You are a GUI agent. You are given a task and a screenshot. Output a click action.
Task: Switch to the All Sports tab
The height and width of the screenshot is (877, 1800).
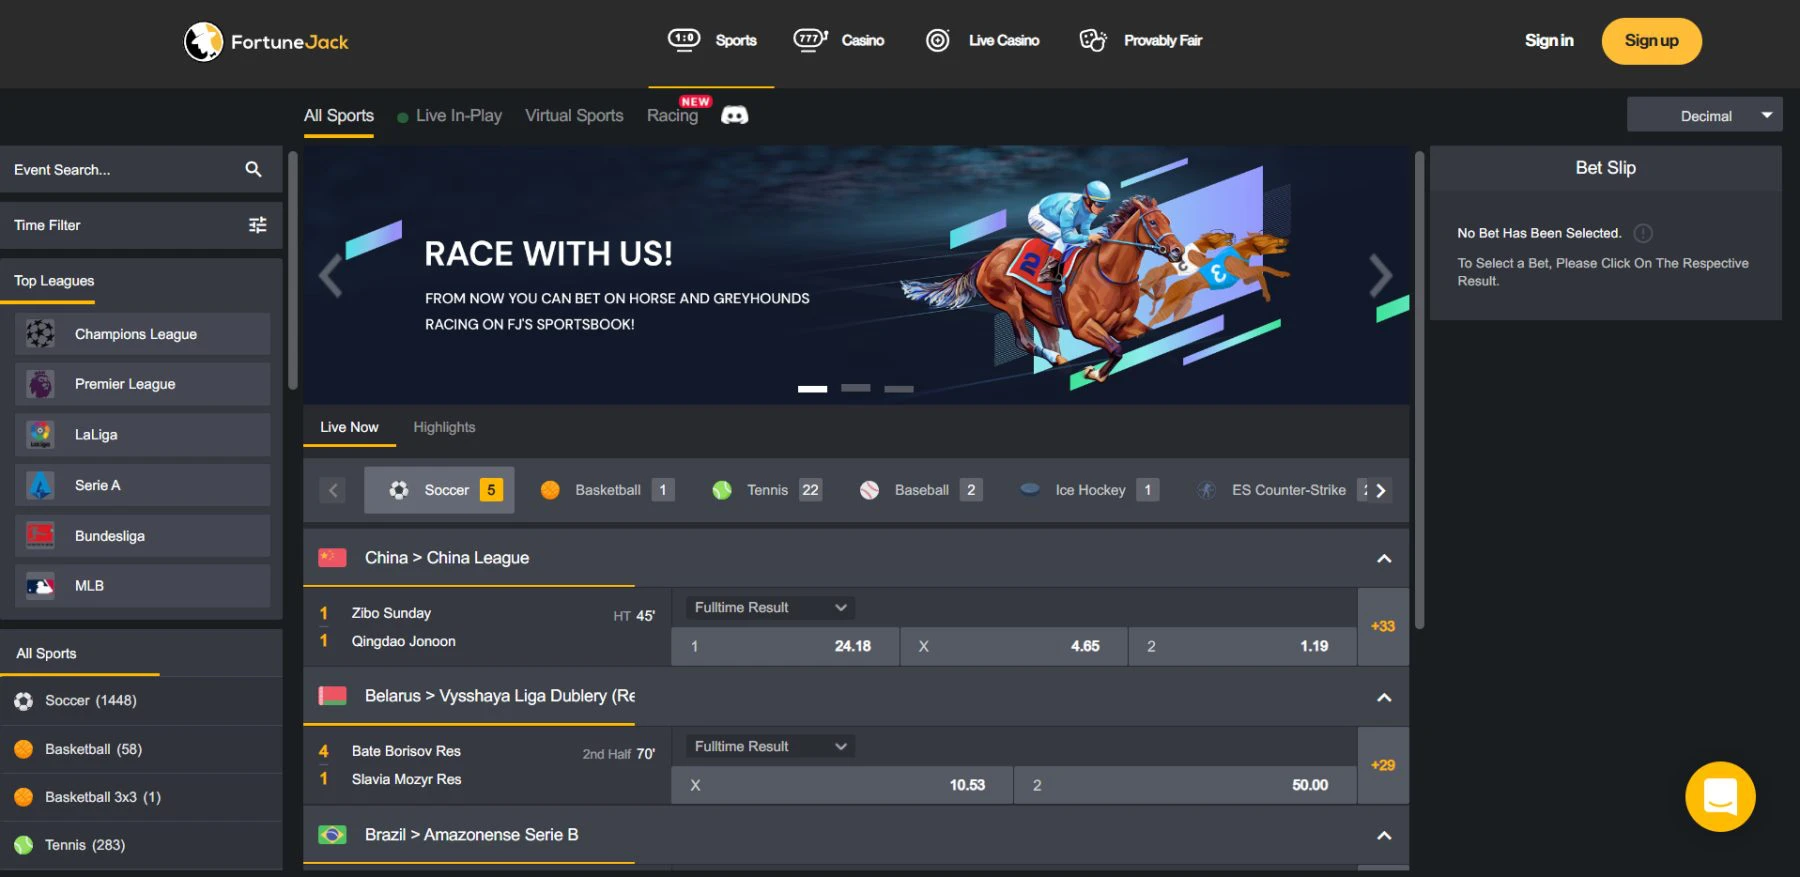[x=339, y=115]
